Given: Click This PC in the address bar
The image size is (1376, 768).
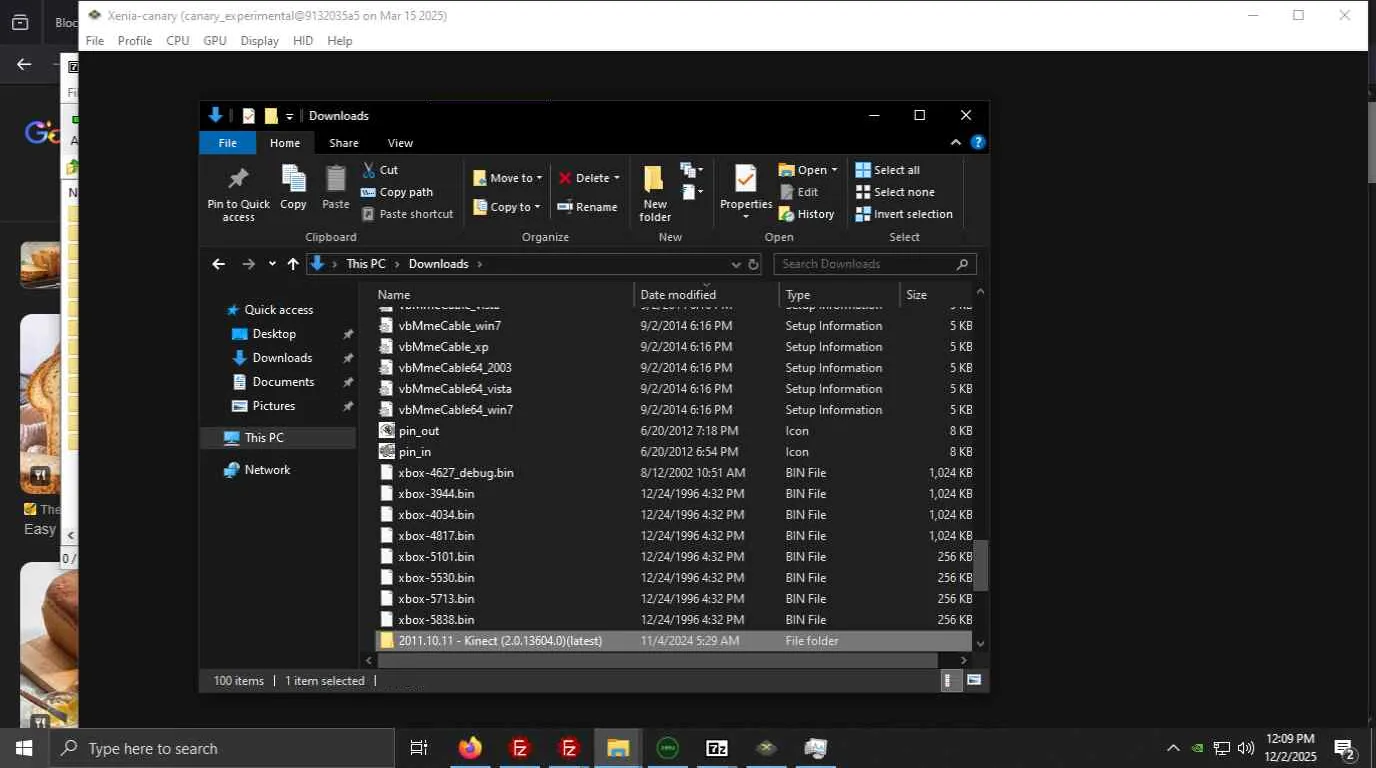Looking at the screenshot, I should pyautogui.click(x=365, y=264).
